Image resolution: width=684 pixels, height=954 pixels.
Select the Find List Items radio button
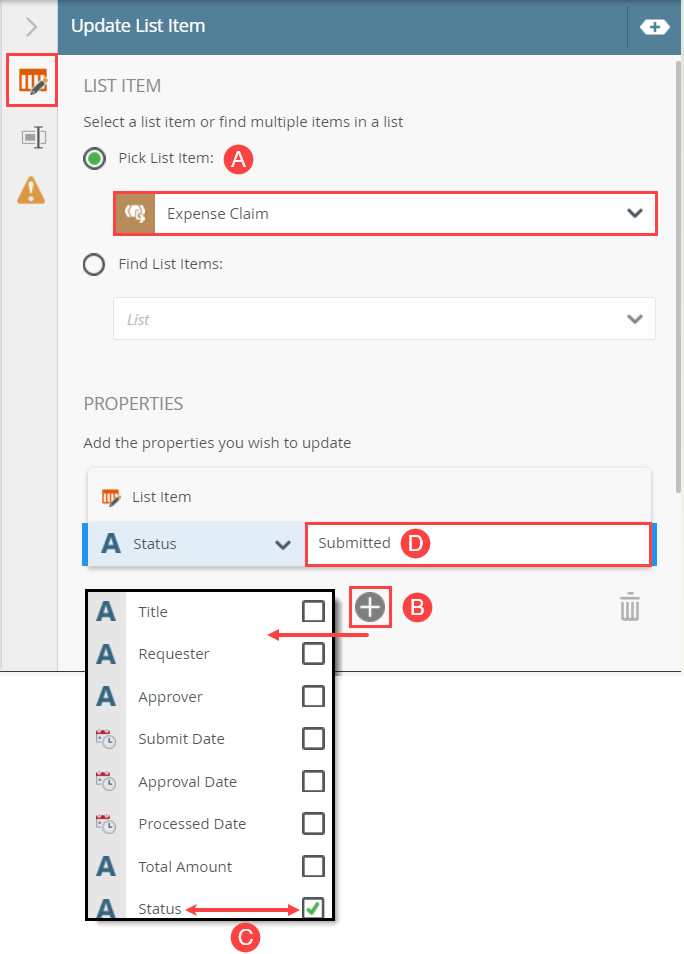(95, 265)
